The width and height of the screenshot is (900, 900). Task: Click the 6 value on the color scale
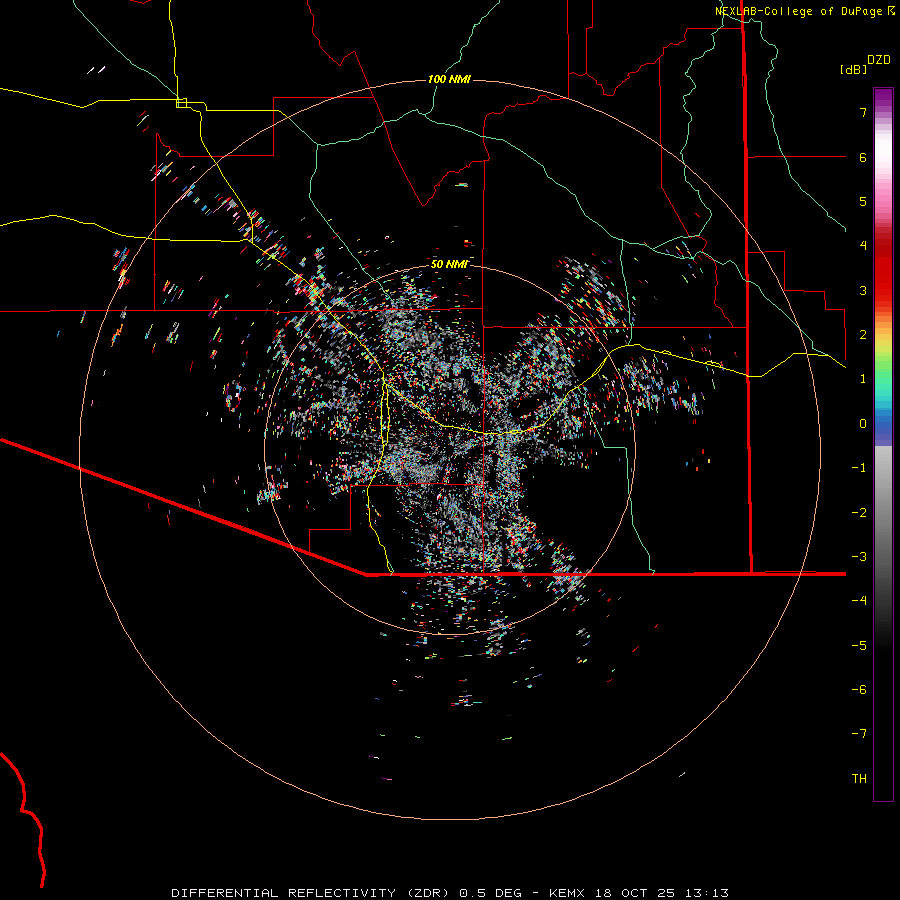pyautogui.click(x=862, y=157)
